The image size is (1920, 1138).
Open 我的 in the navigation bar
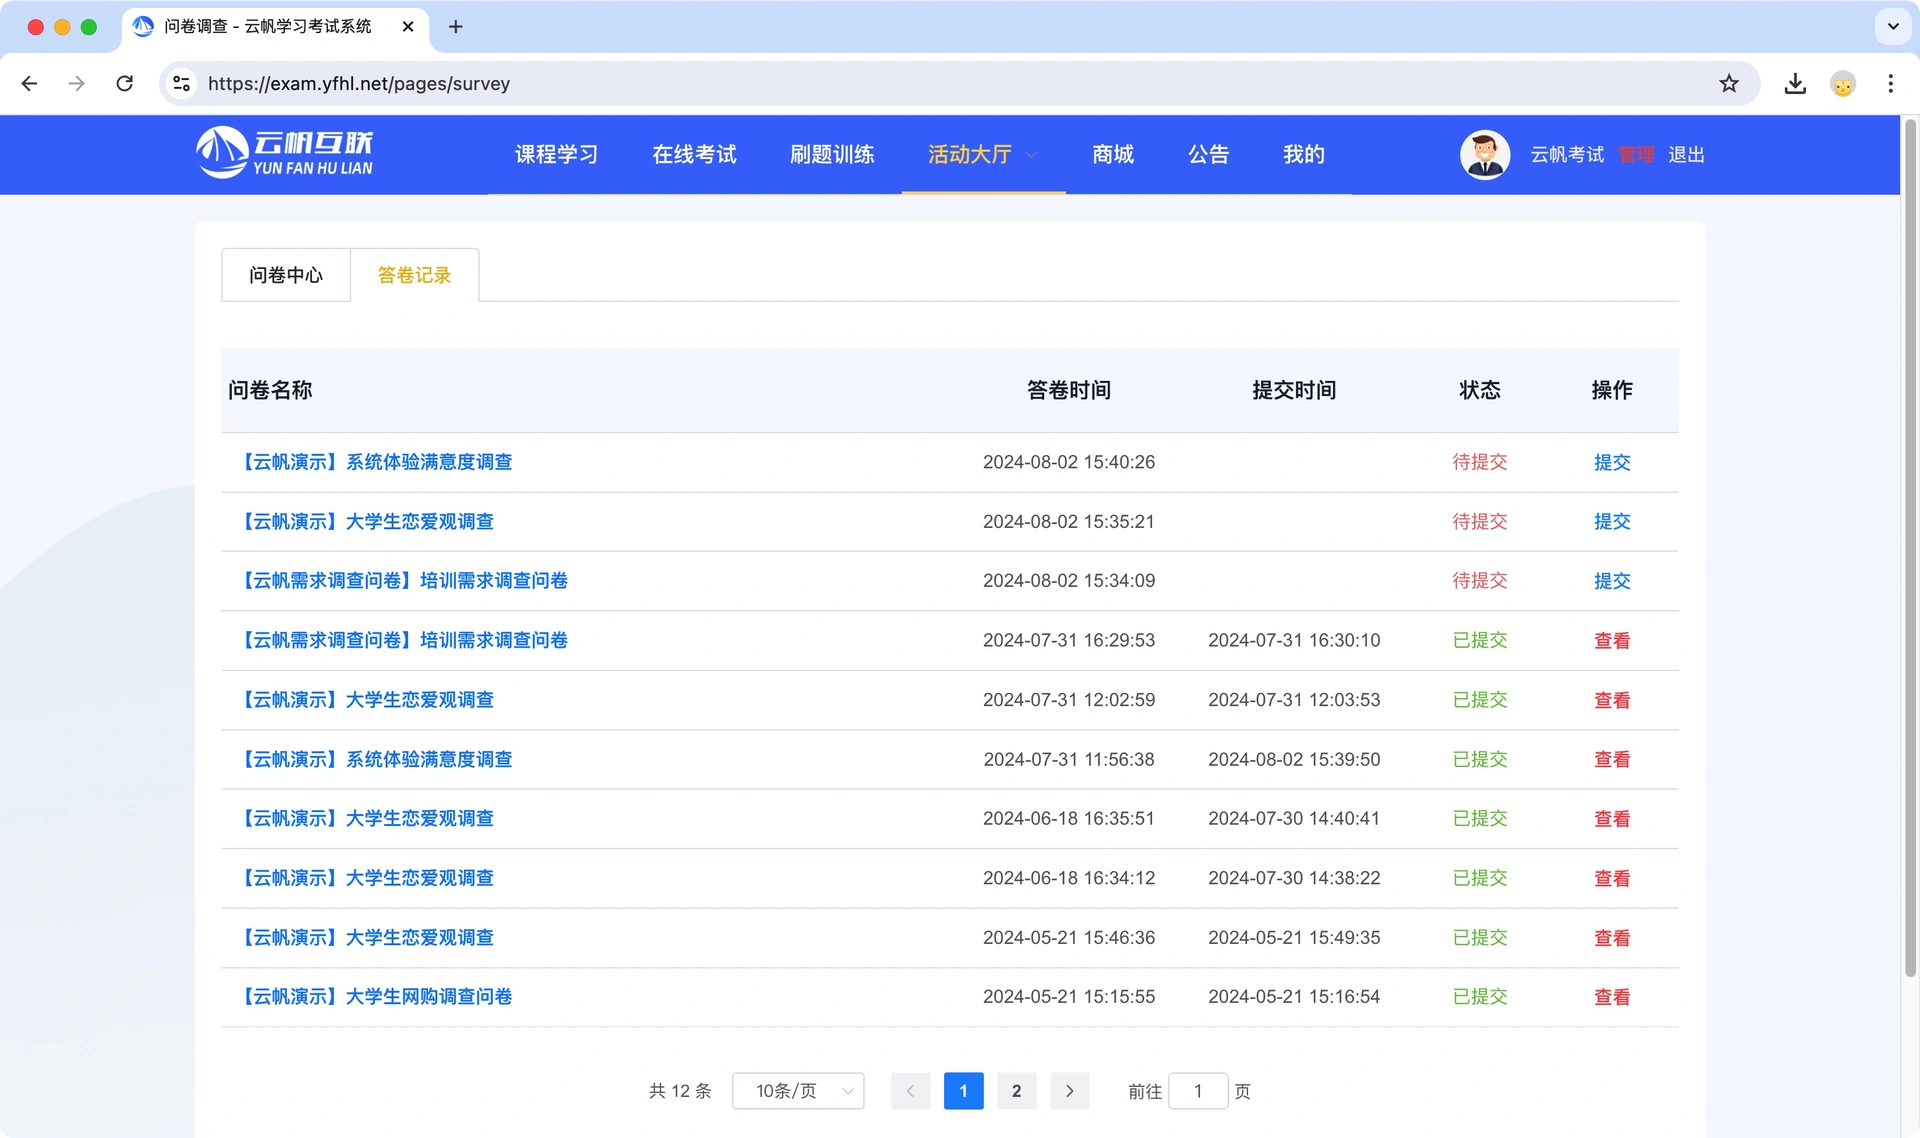(1304, 155)
